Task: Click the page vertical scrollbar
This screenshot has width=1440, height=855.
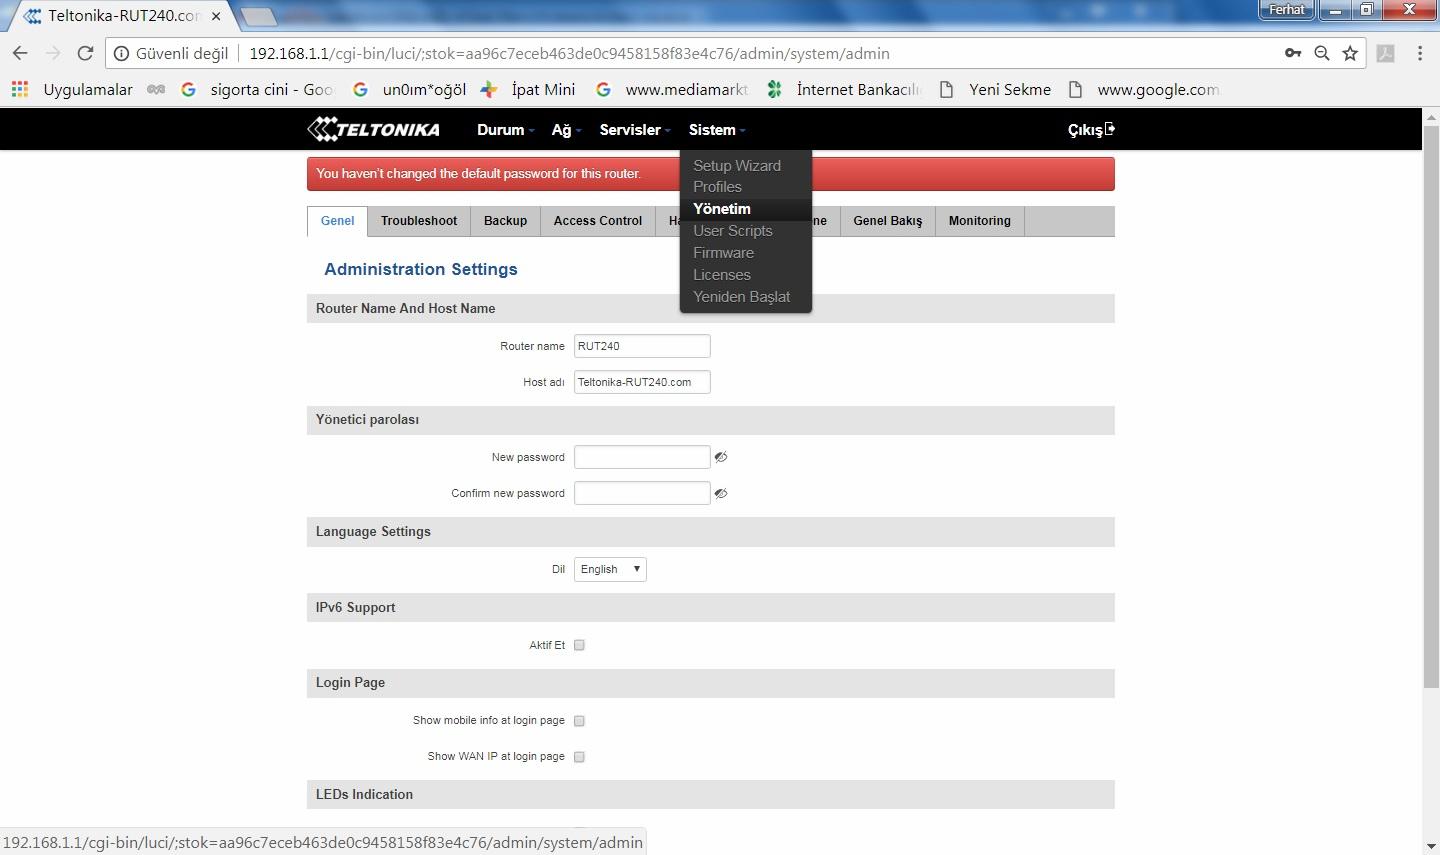Action: [1431, 407]
